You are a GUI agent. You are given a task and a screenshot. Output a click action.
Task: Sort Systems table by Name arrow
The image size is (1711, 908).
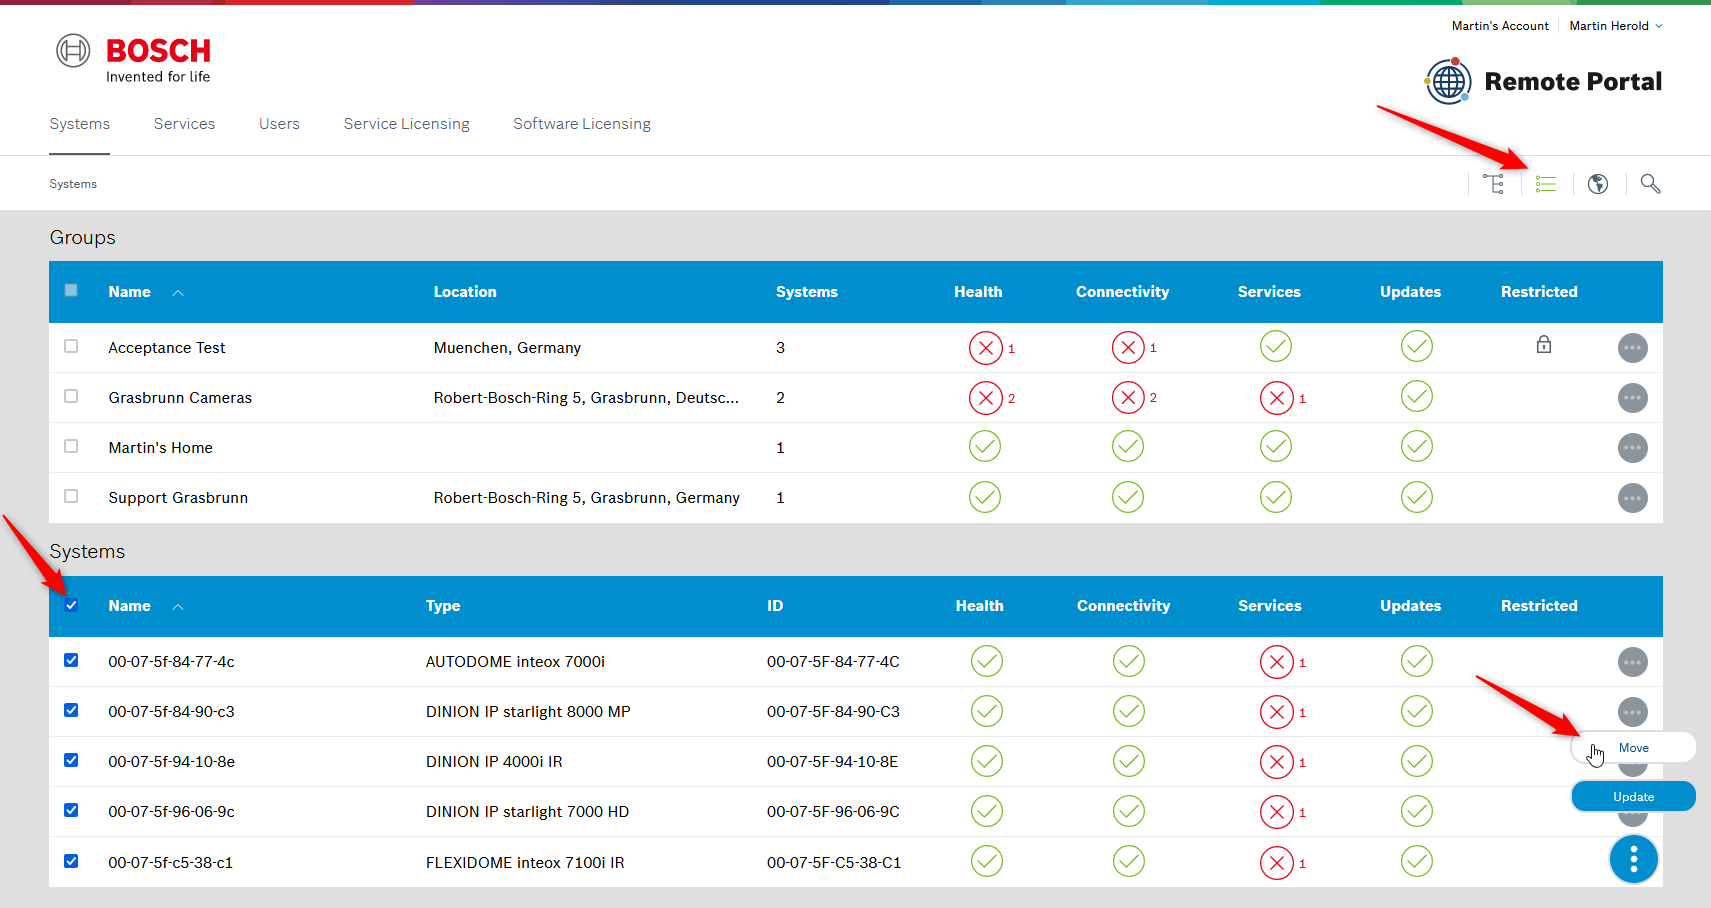(178, 607)
